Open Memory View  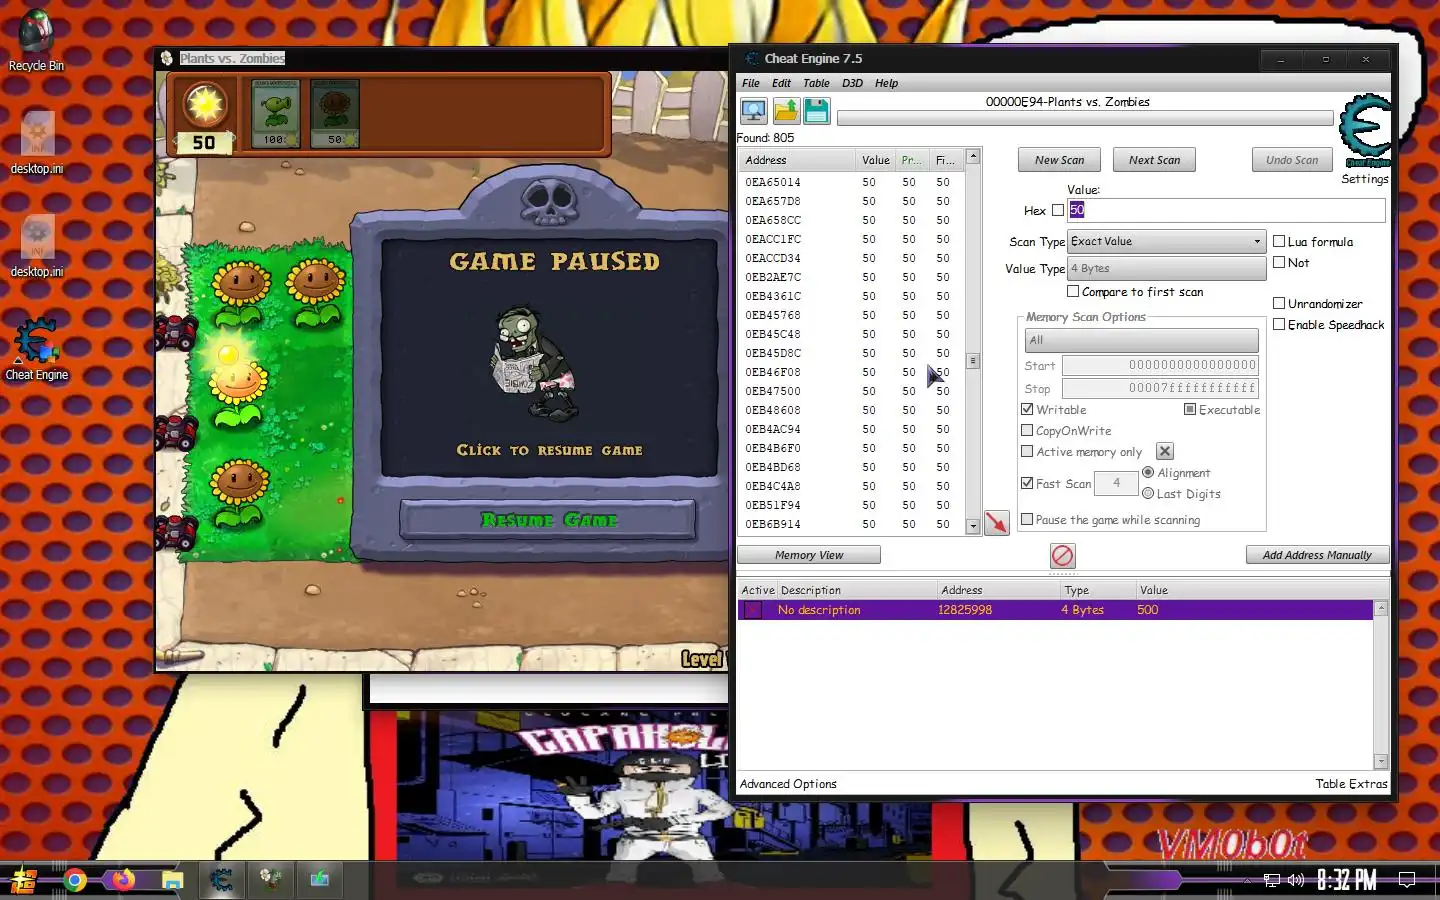tap(809, 555)
